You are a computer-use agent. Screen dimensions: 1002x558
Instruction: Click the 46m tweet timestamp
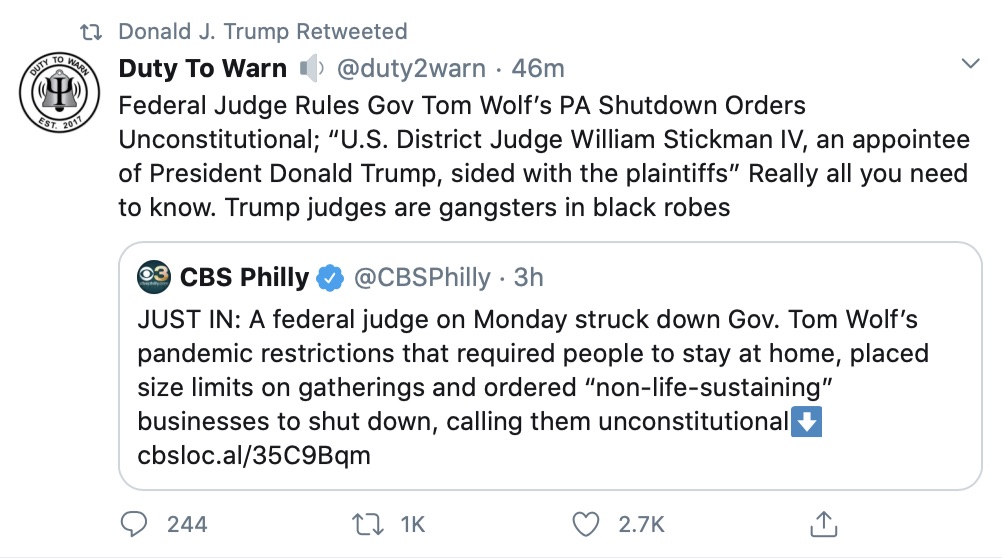click(538, 69)
